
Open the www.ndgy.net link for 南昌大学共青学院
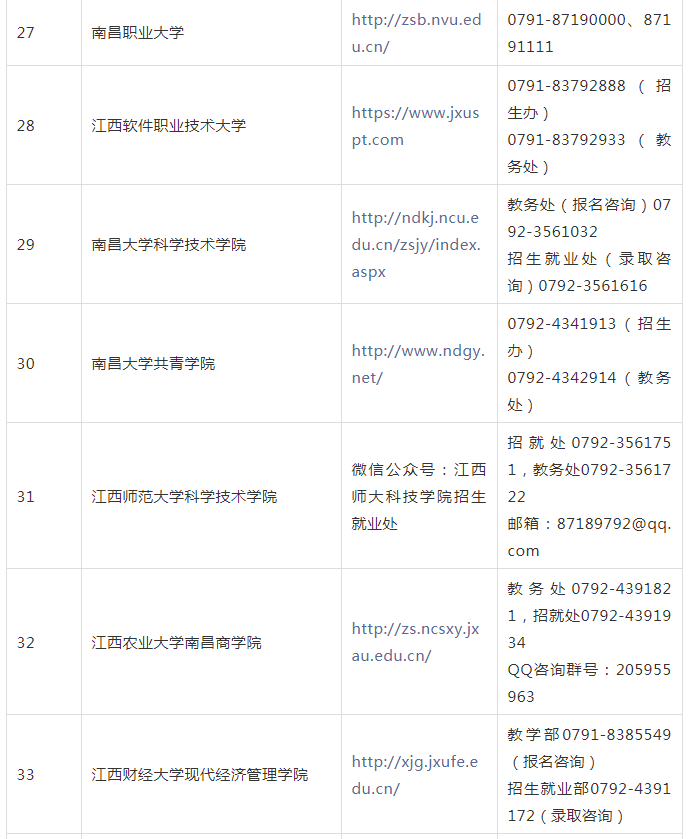pyautogui.click(x=418, y=364)
